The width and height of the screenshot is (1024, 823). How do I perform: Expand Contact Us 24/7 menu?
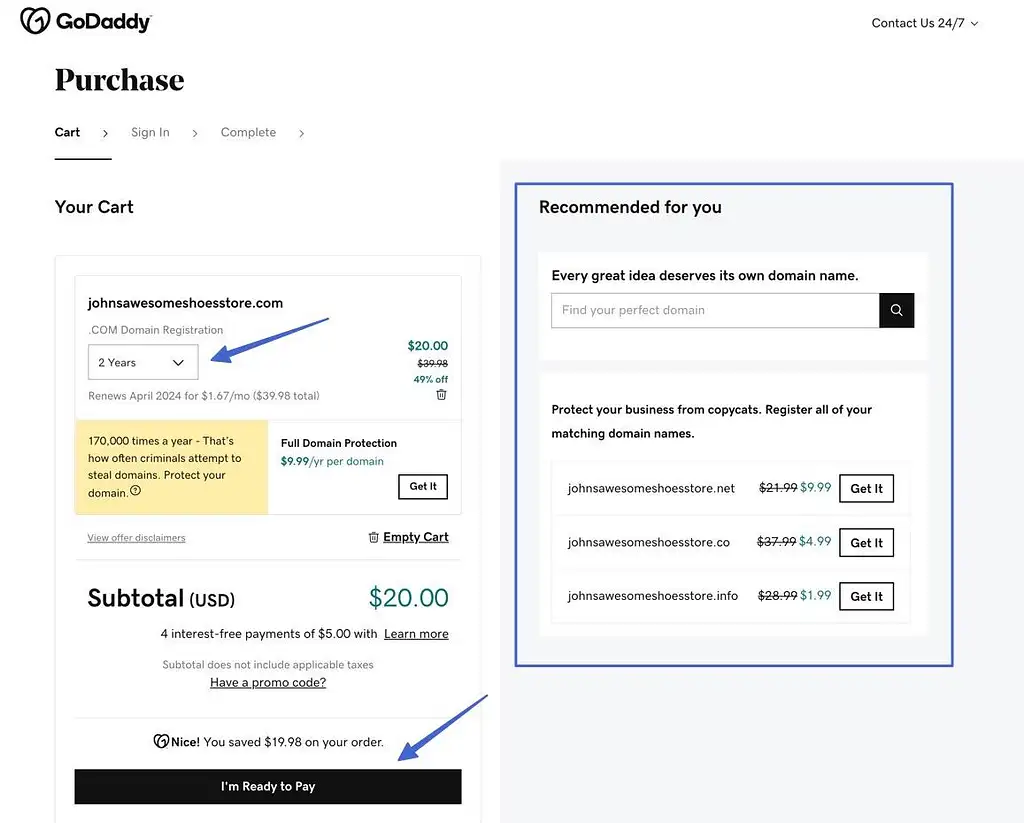tap(924, 23)
